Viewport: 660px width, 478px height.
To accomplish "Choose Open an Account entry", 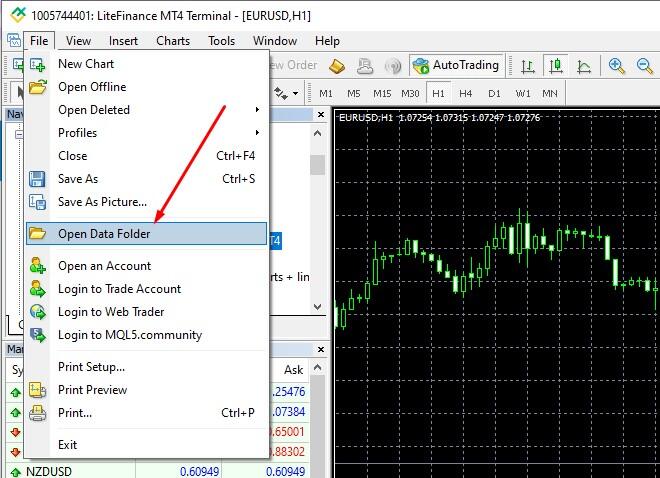I will [x=146, y=266].
